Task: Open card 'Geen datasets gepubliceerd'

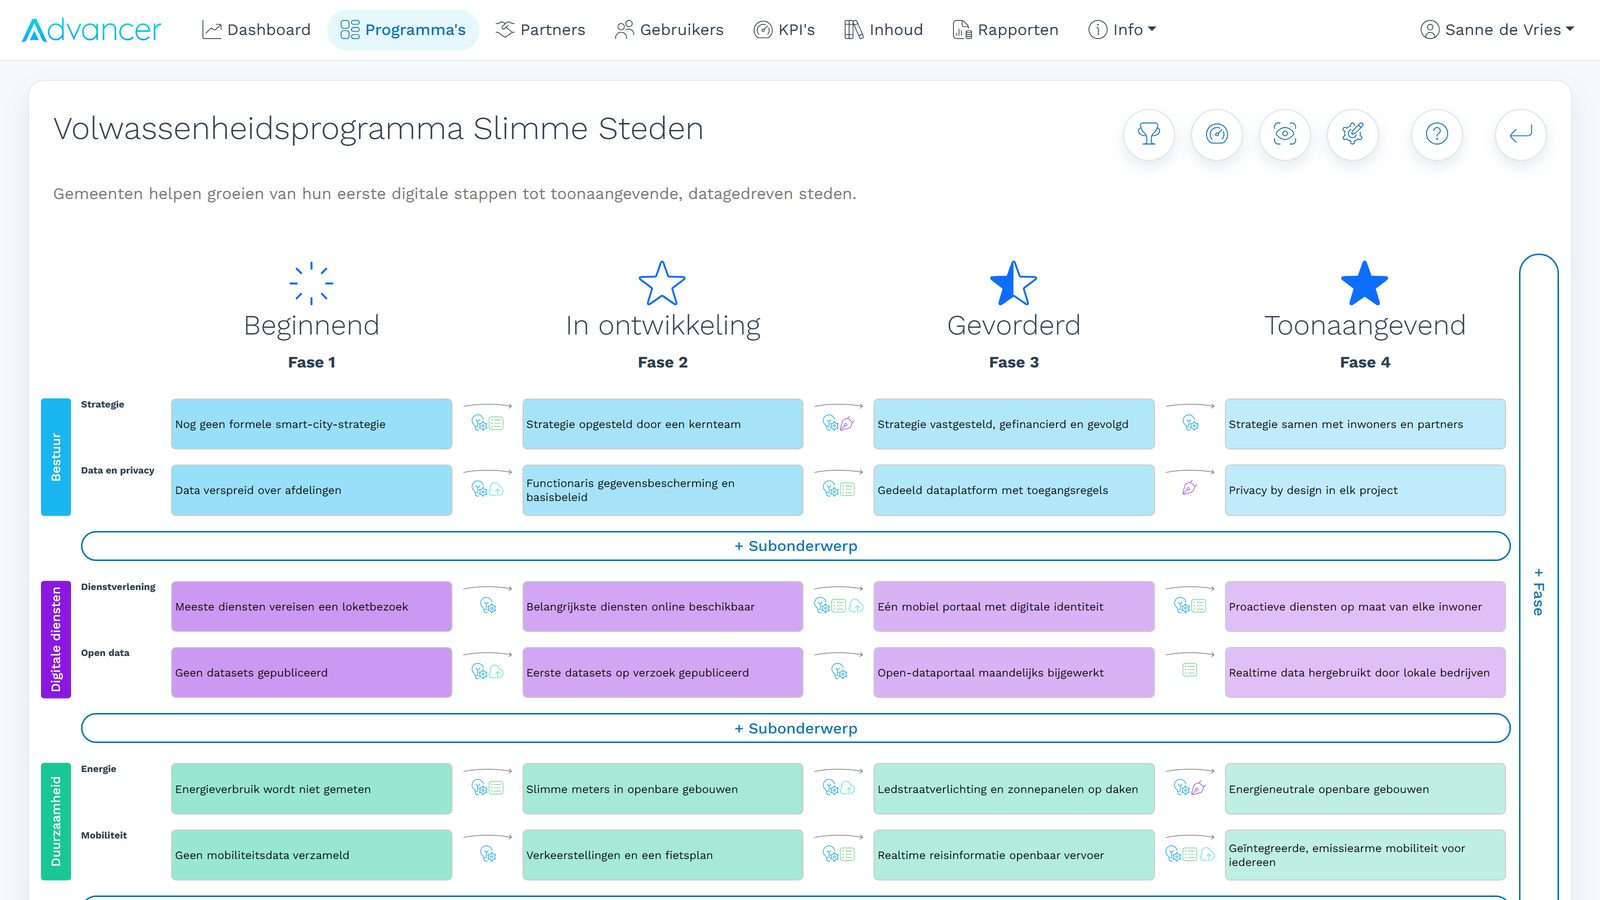Action: click(311, 672)
